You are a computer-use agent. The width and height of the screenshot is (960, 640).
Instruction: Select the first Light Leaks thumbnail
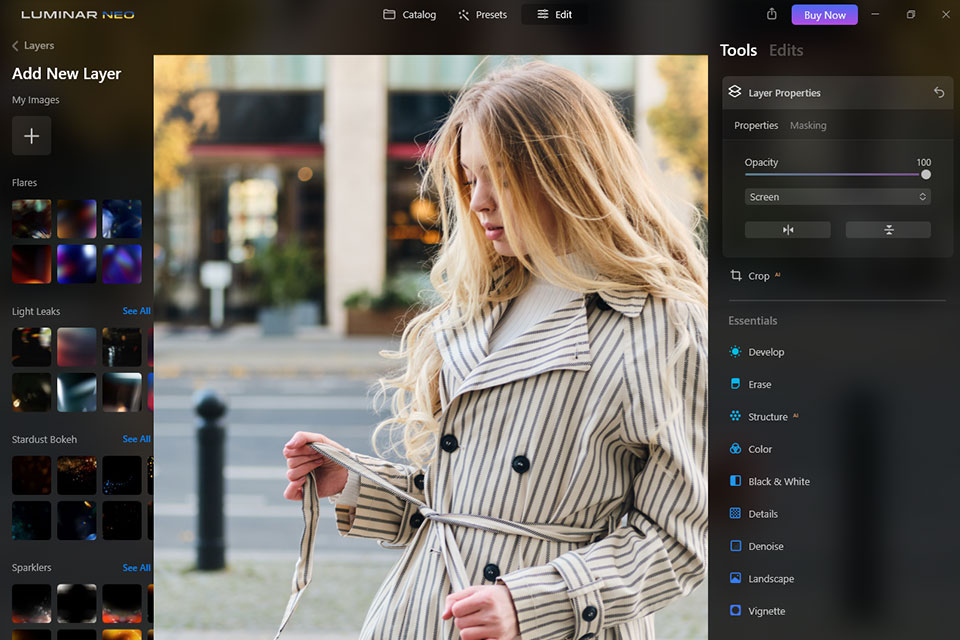tap(31, 347)
